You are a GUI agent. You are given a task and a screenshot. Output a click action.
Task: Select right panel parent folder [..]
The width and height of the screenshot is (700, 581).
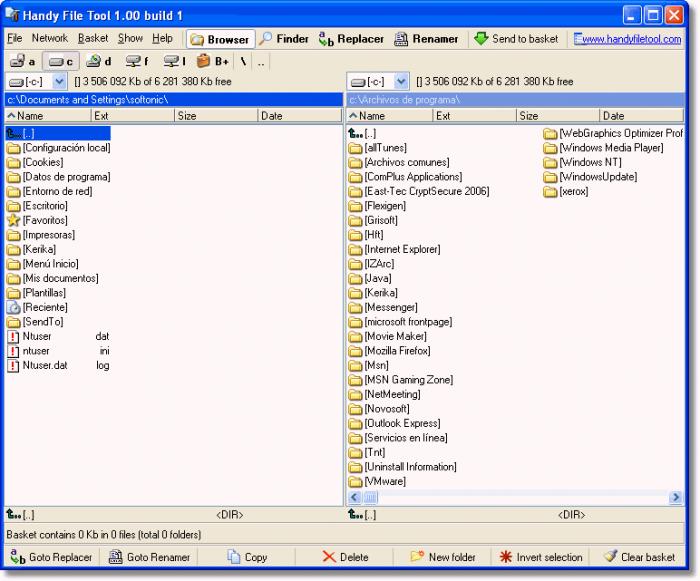(x=362, y=133)
